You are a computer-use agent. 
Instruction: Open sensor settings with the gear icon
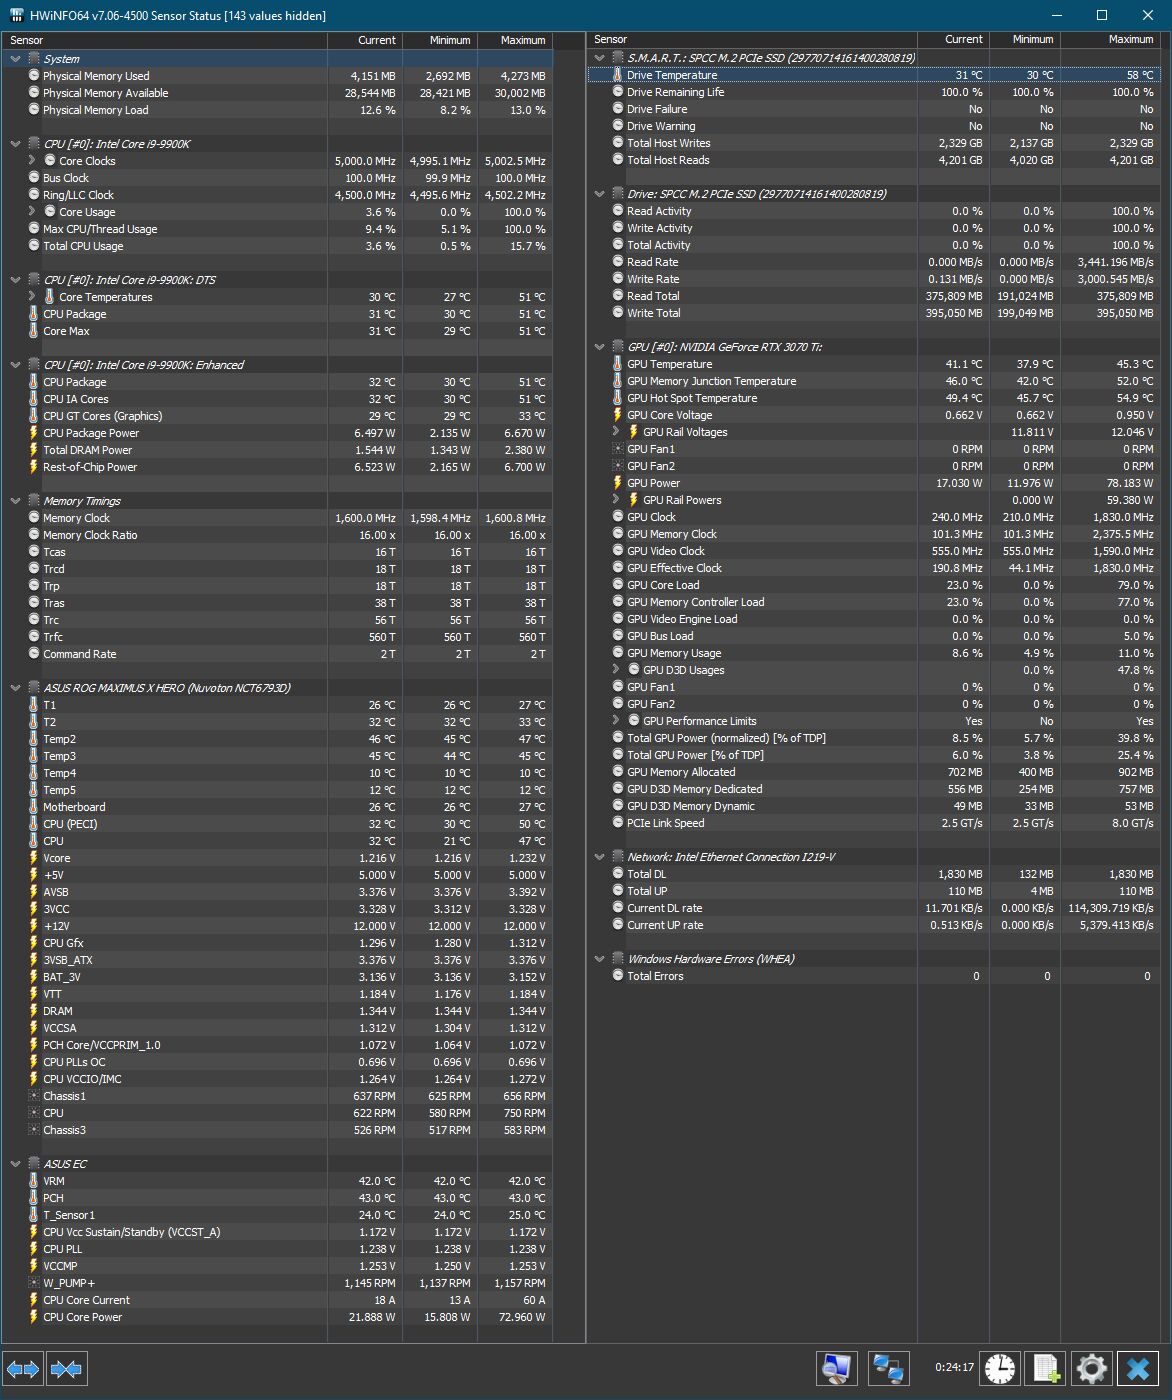[1091, 1367]
